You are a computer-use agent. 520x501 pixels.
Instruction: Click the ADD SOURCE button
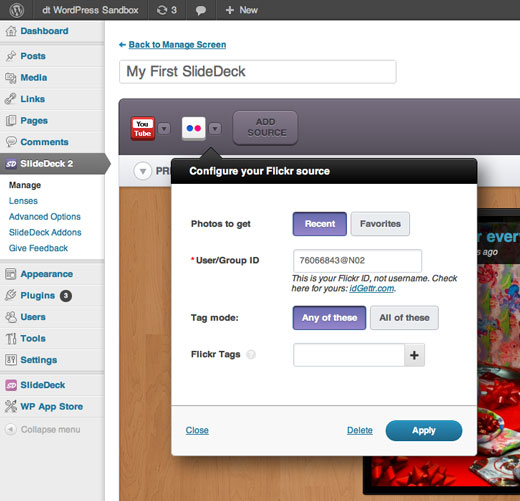click(265, 128)
